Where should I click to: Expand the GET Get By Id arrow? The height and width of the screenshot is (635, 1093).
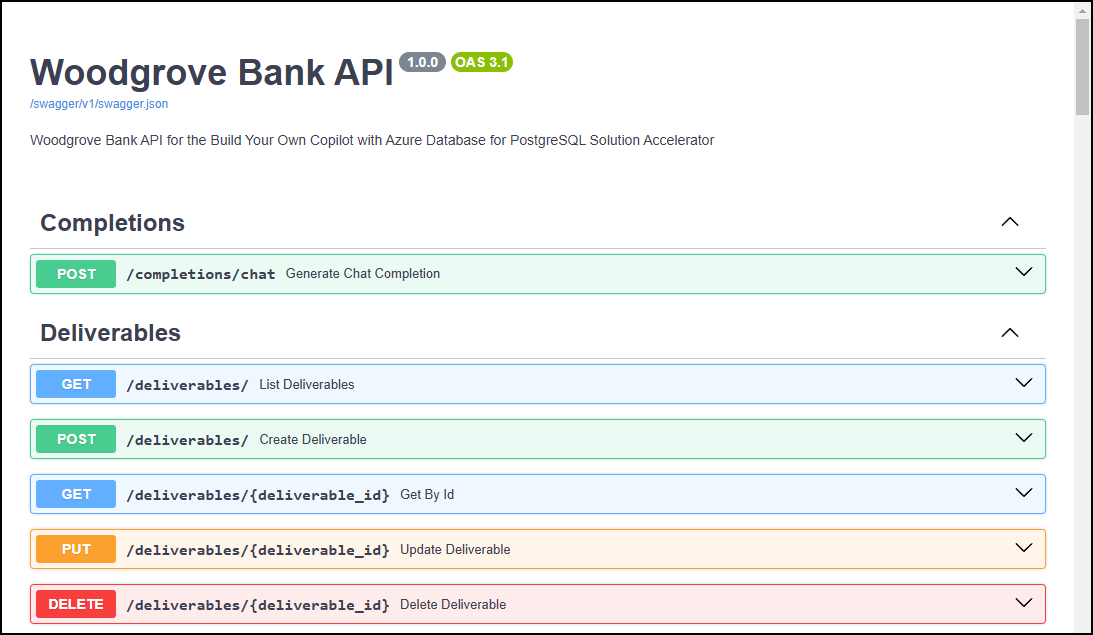click(1023, 493)
